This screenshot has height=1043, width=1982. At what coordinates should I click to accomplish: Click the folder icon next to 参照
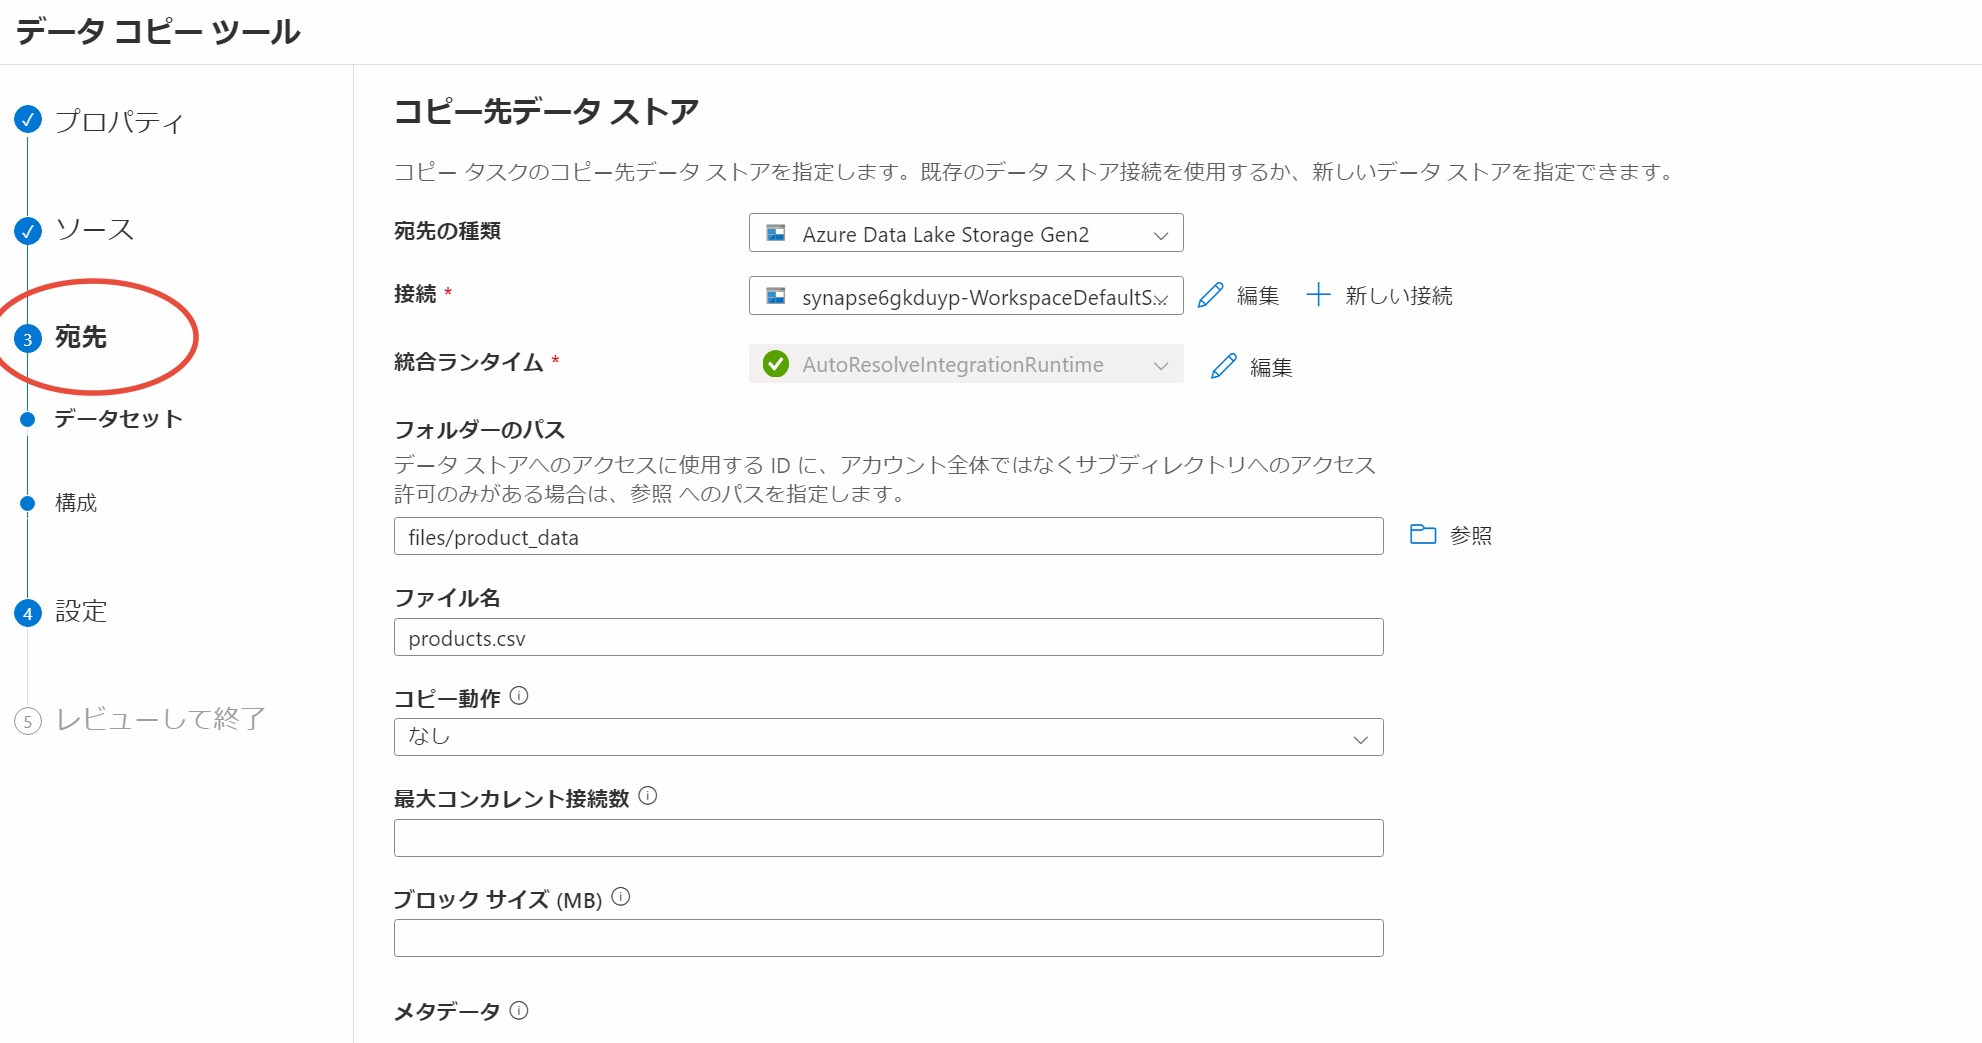coord(1424,534)
